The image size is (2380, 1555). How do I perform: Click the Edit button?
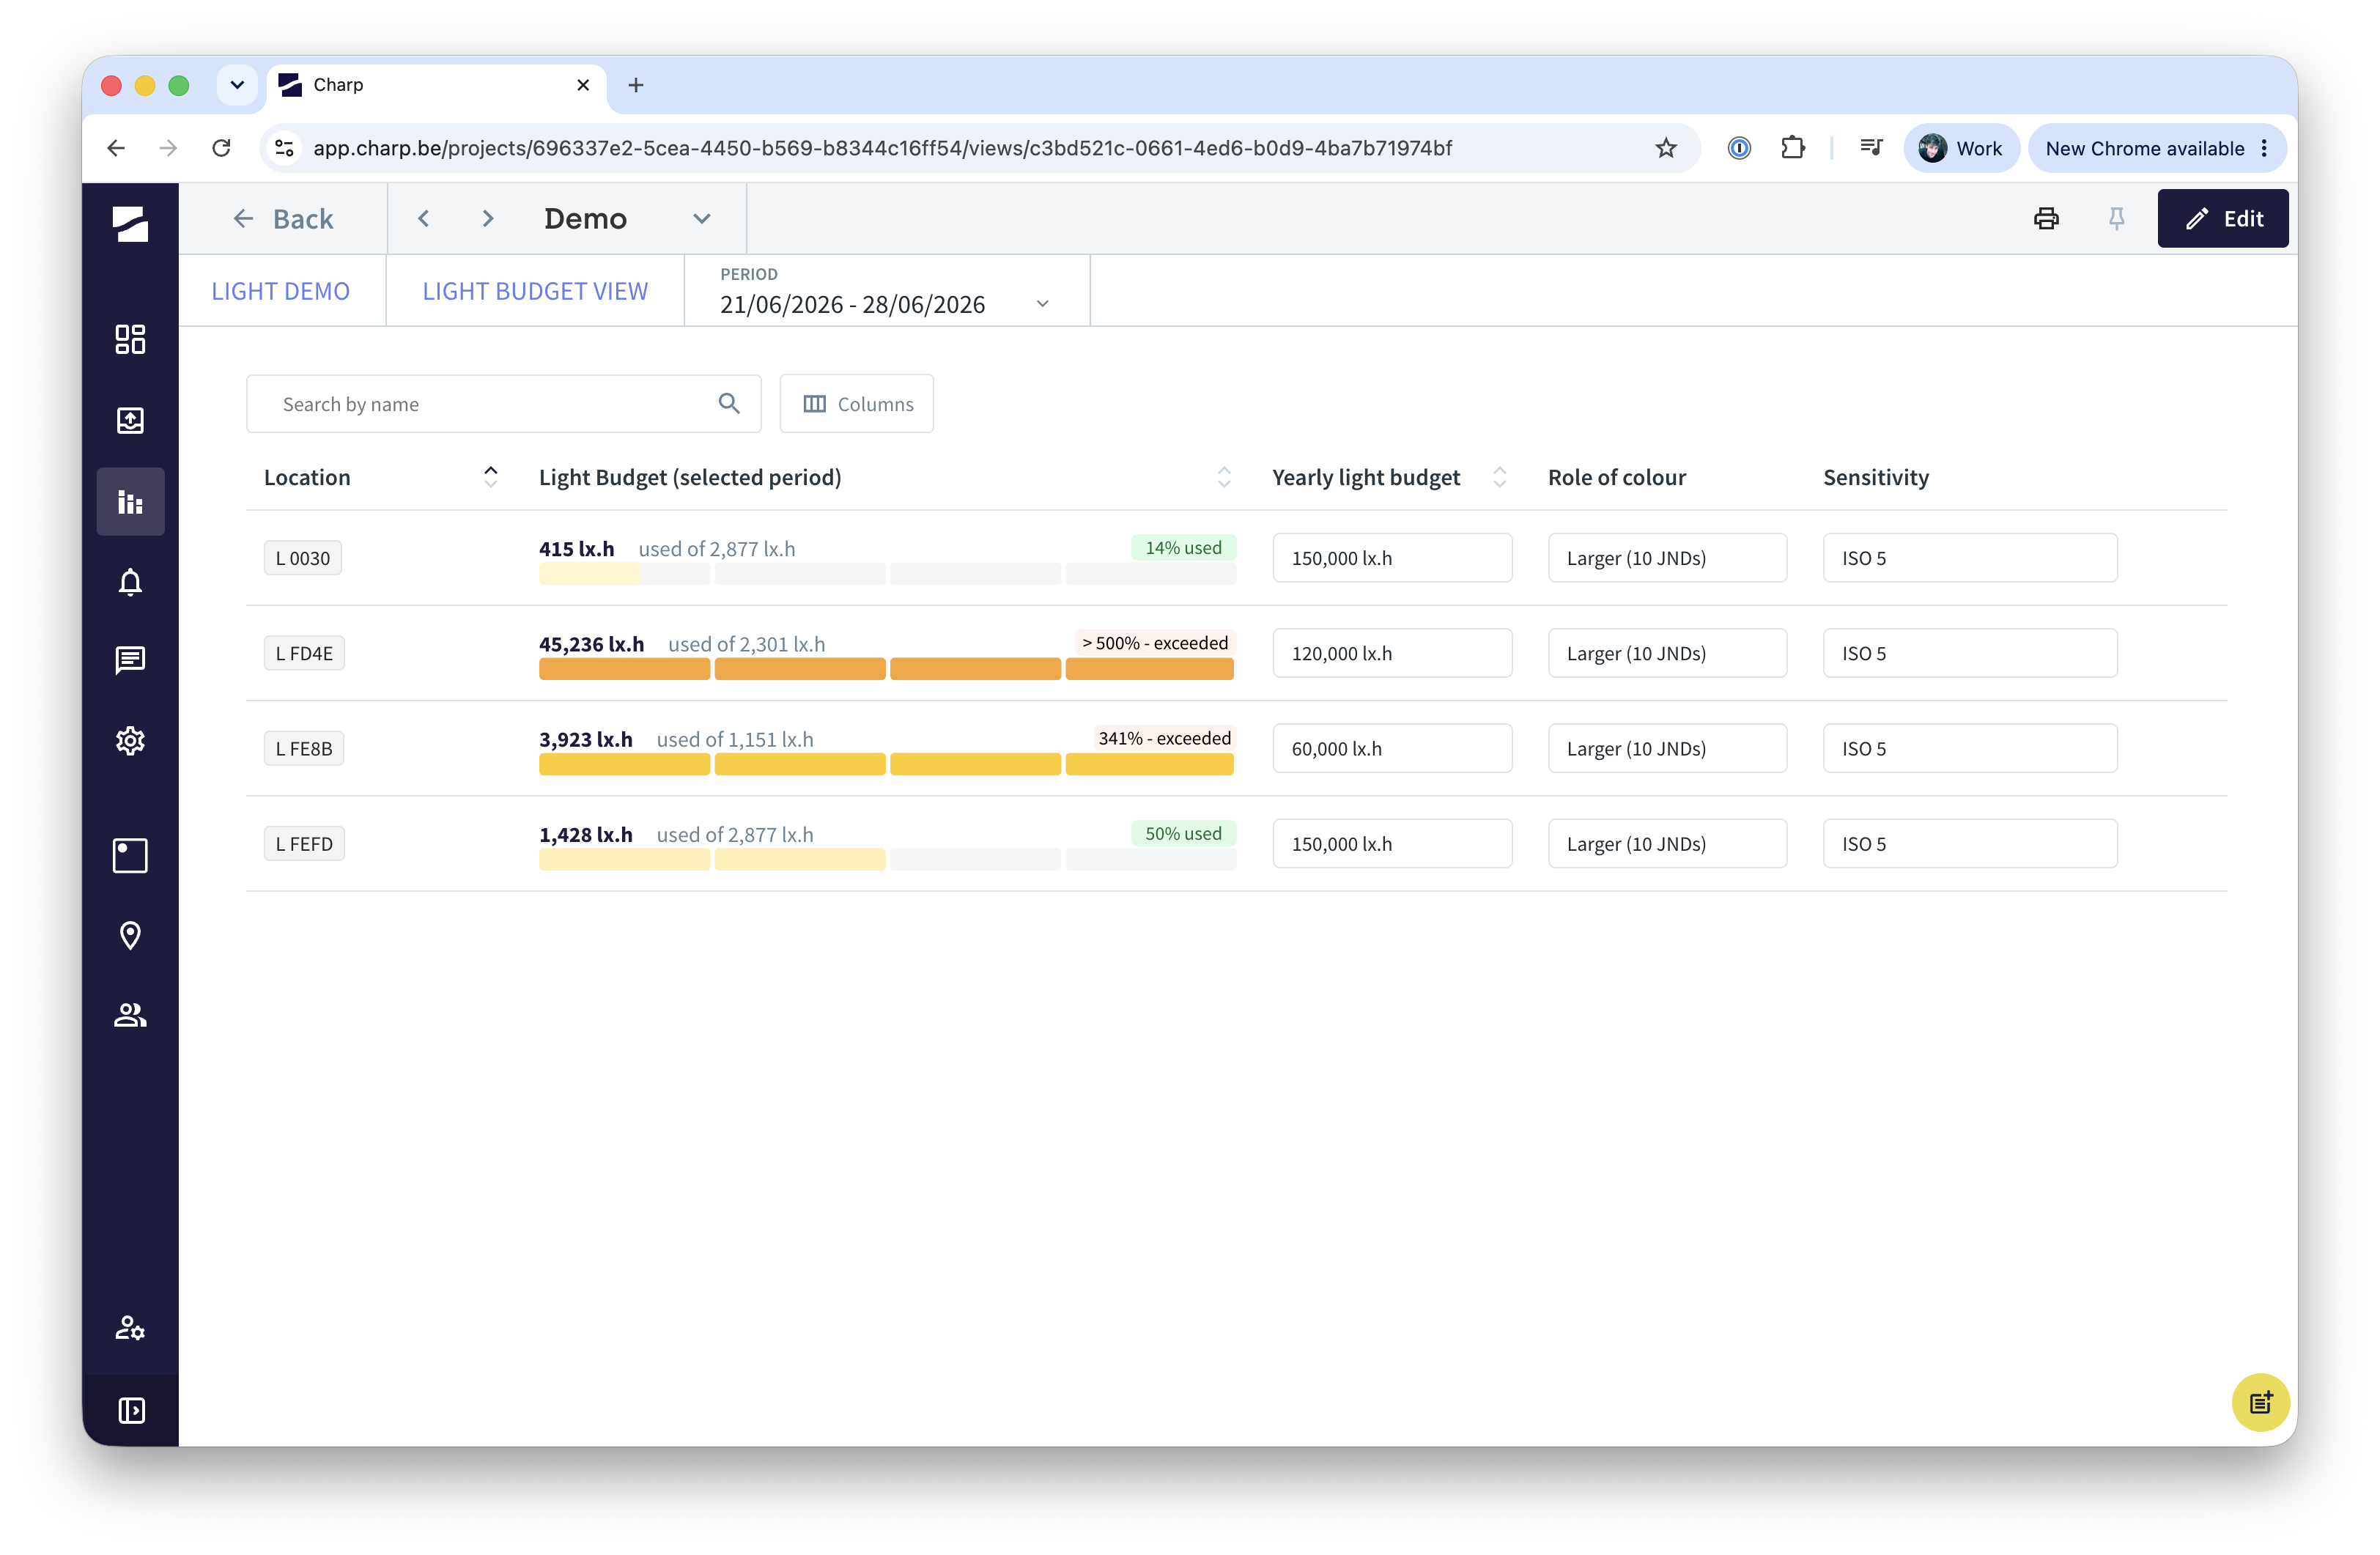2222,218
